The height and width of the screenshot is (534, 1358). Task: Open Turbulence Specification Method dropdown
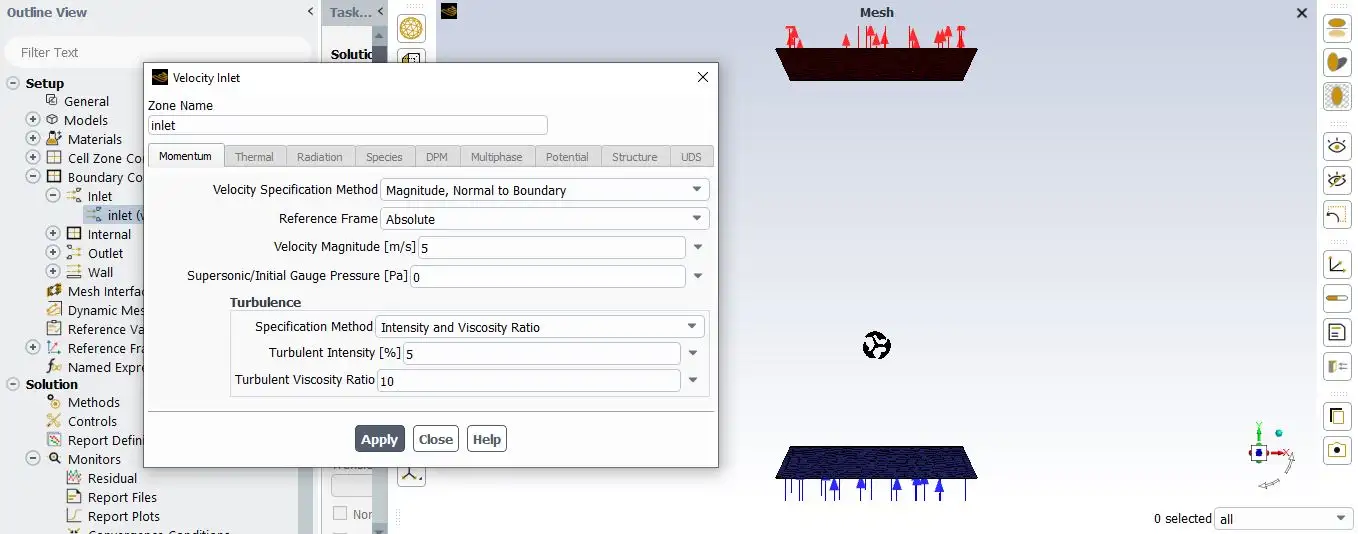[x=540, y=327]
